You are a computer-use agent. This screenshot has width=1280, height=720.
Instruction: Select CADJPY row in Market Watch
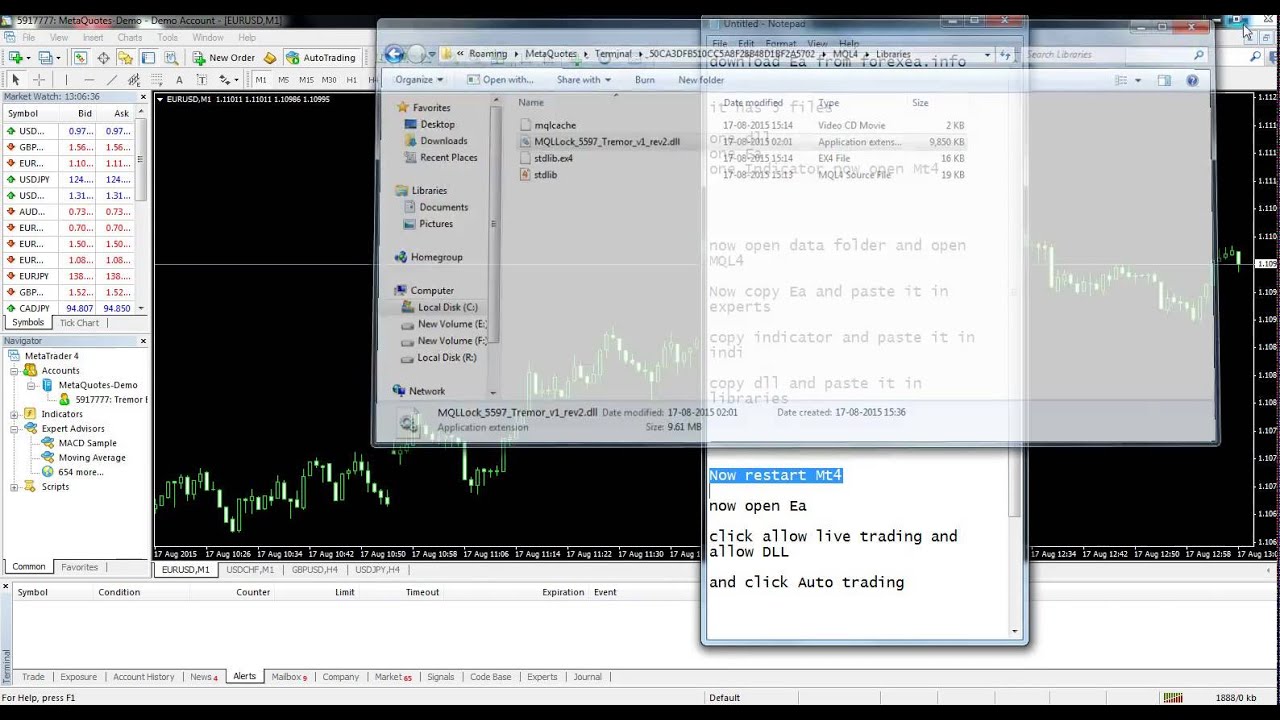70,308
